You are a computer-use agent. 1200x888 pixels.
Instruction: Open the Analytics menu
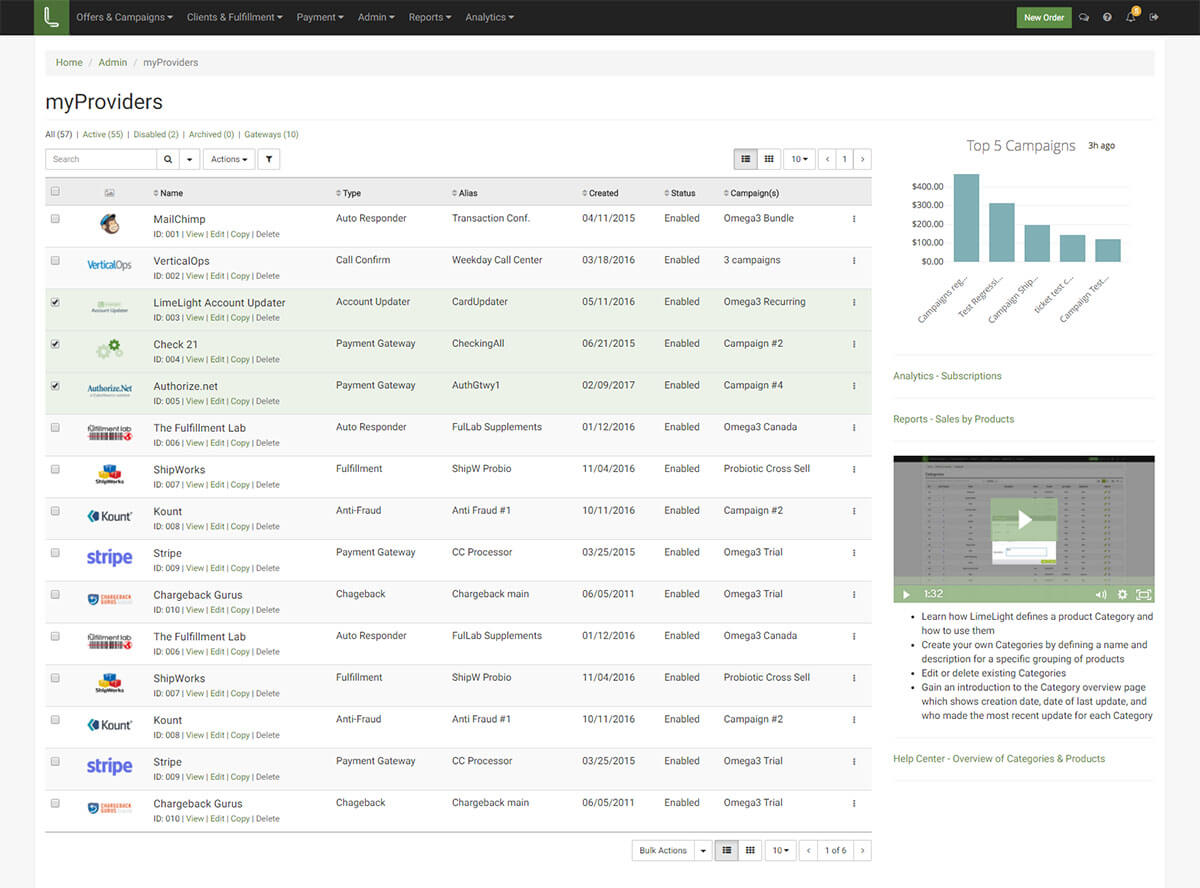[489, 17]
